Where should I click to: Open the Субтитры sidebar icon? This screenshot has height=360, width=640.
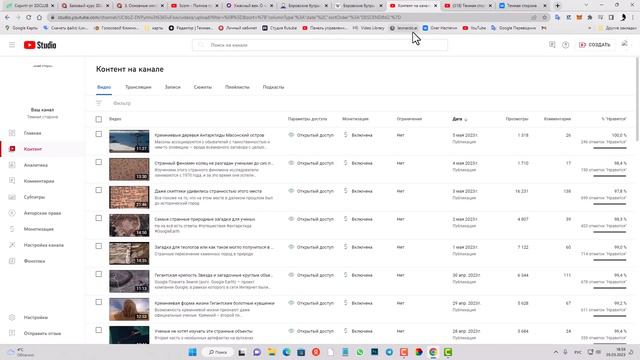coord(12,197)
